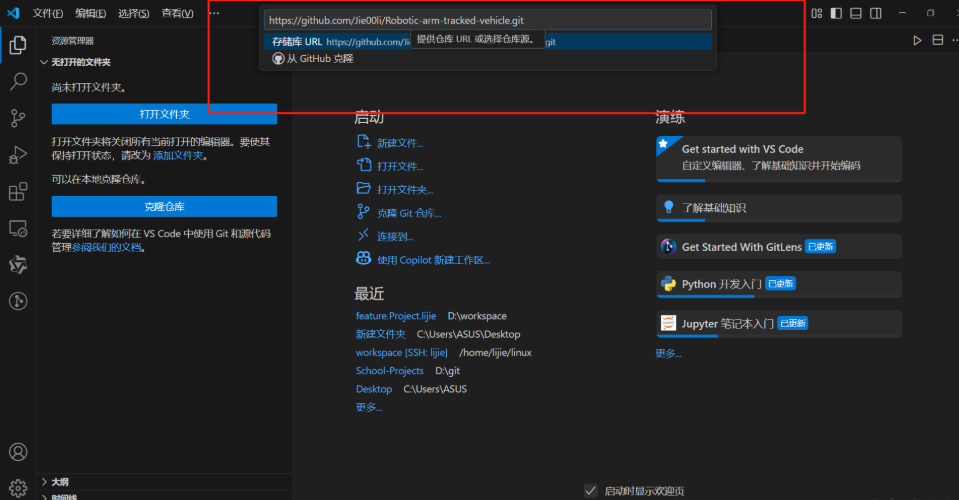Open the Accounts icon
The image size is (959, 500).
point(18,452)
